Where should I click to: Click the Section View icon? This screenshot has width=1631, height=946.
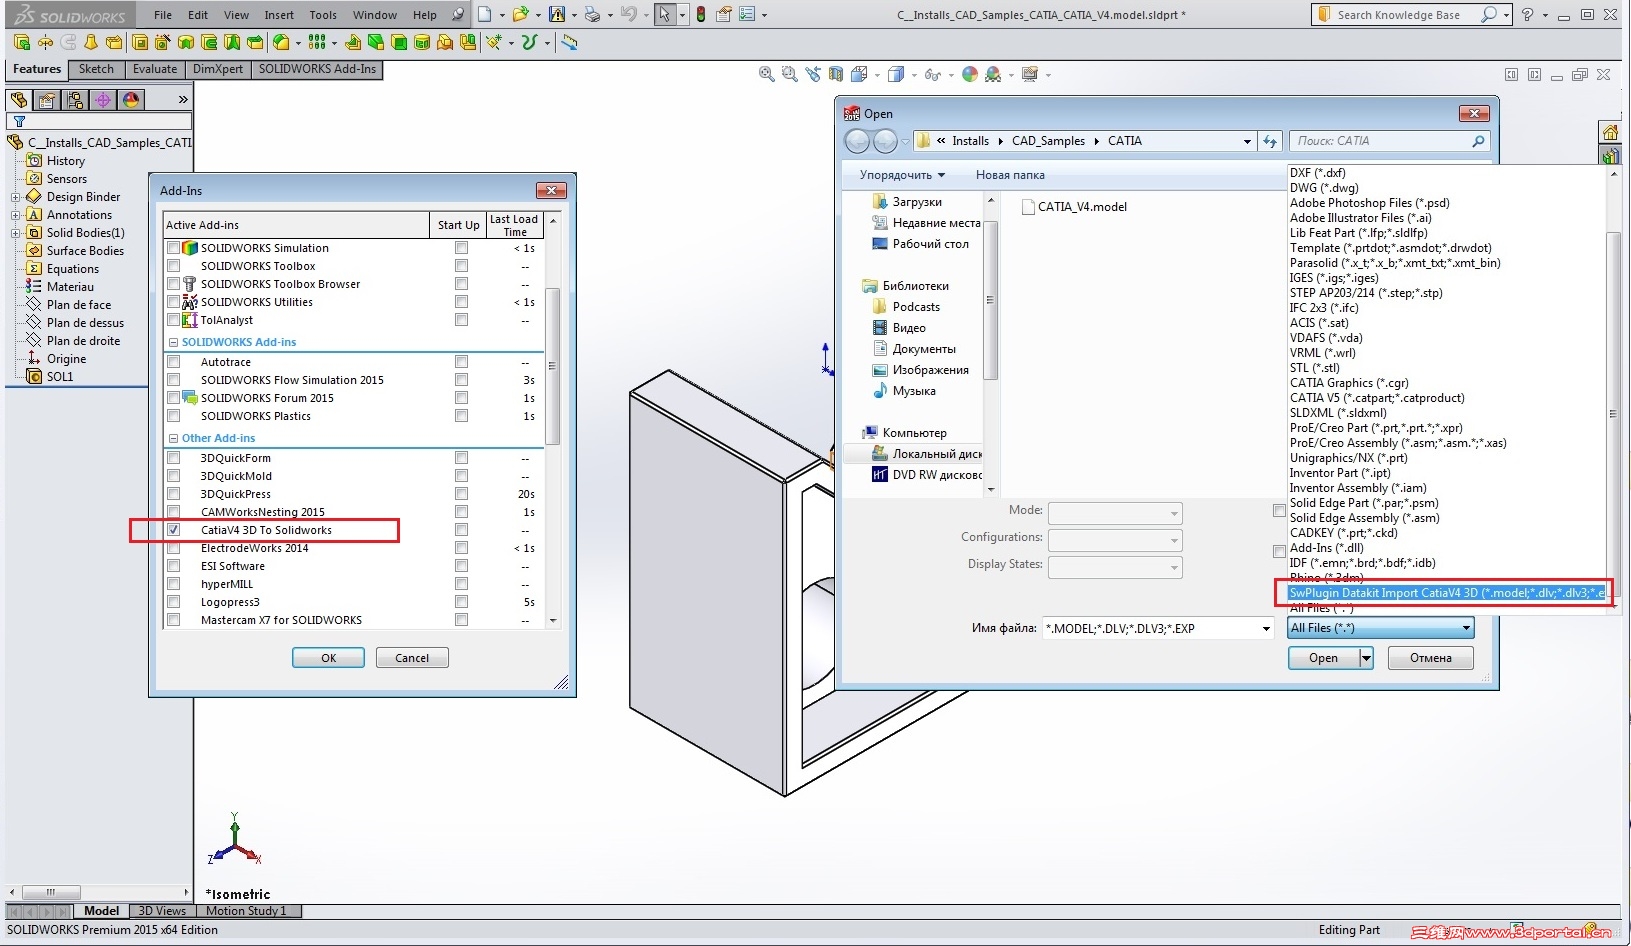[x=836, y=74]
